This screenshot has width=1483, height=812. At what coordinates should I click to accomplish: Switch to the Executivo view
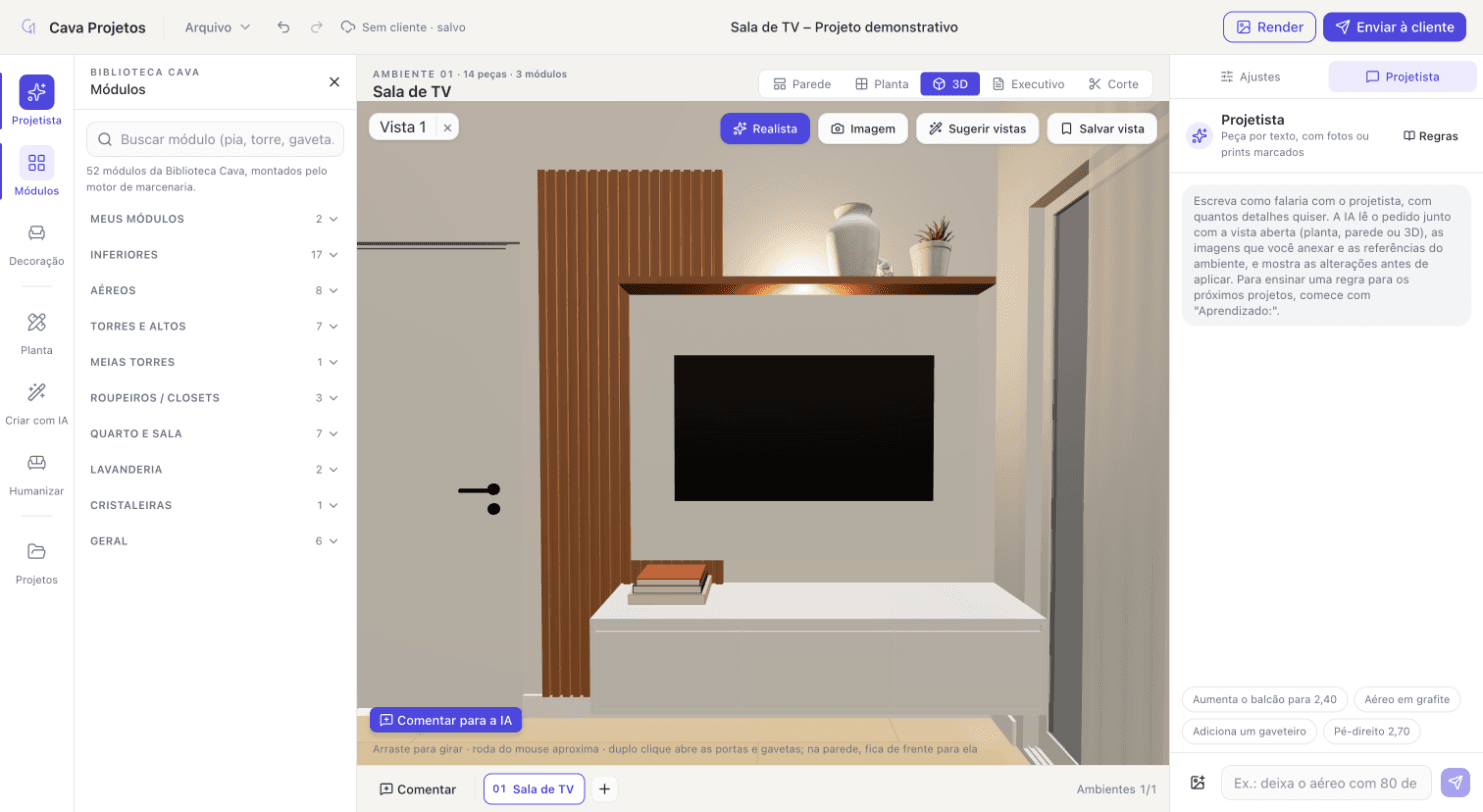click(x=1028, y=84)
